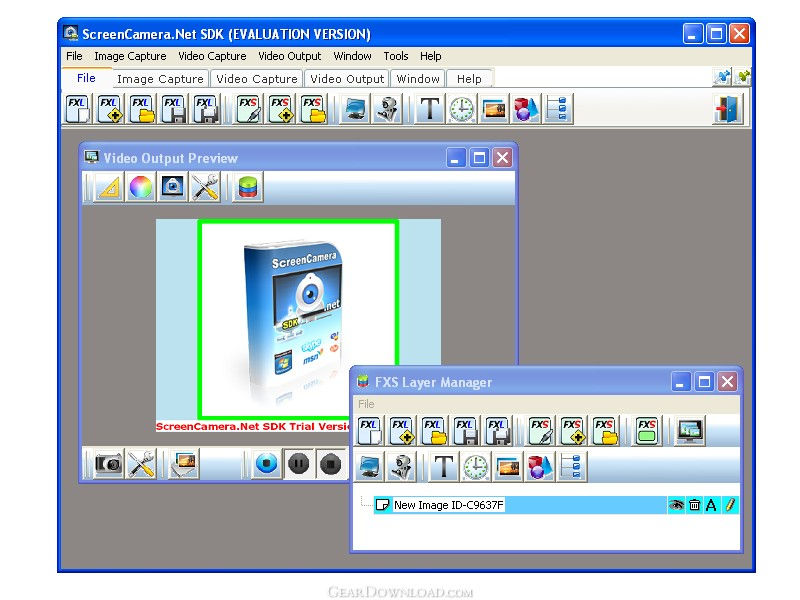
Task: Click the image stamp icon in preview bottom toolbar
Action: tap(184, 464)
